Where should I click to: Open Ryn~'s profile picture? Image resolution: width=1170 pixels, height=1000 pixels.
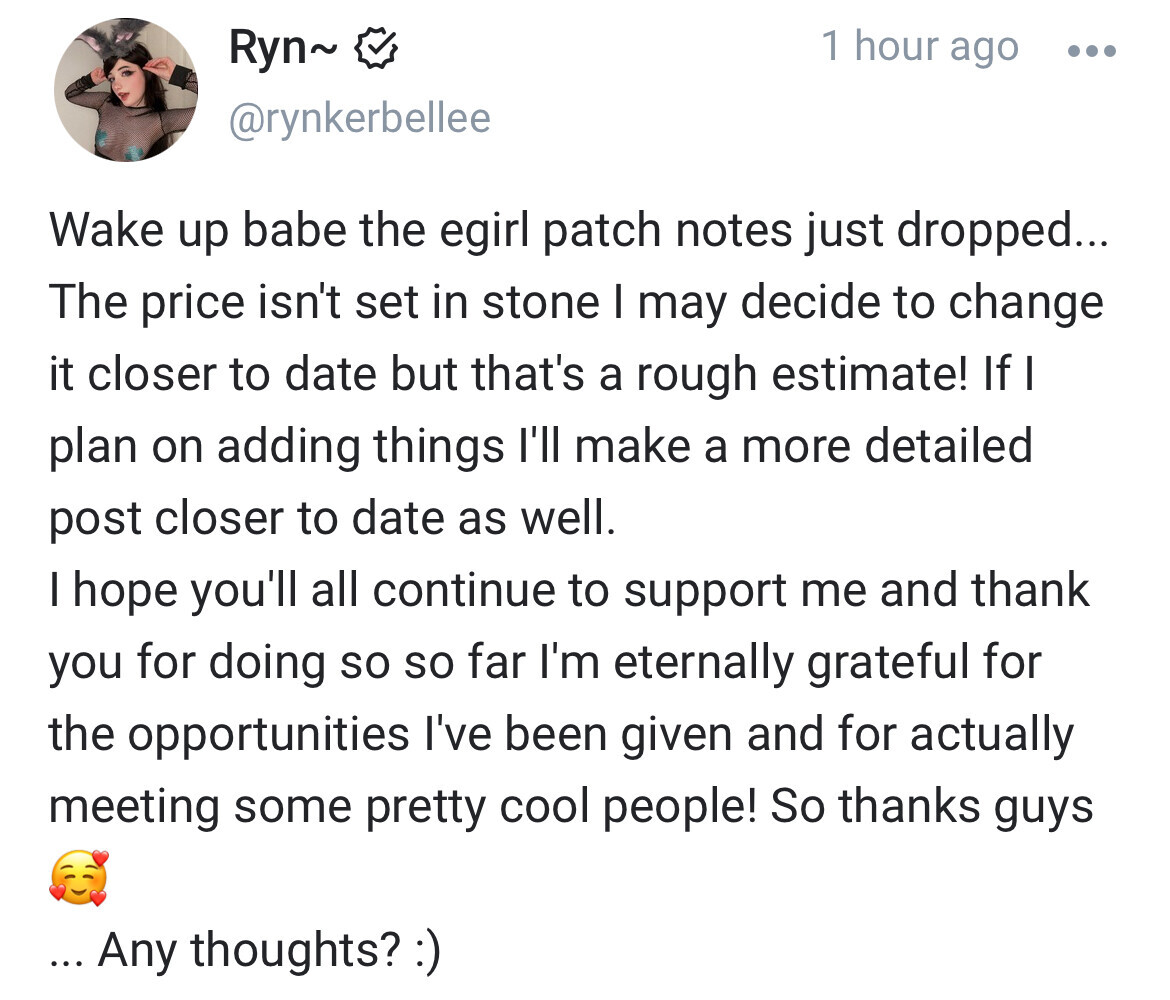click(x=126, y=90)
